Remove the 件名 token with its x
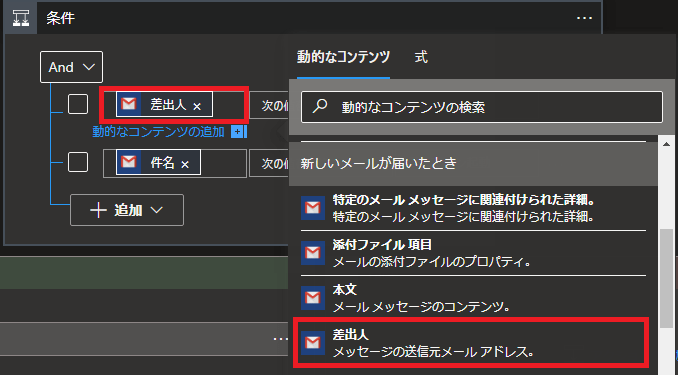The height and width of the screenshot is (375, 678). pyautogui.click(x=185, y=164)
